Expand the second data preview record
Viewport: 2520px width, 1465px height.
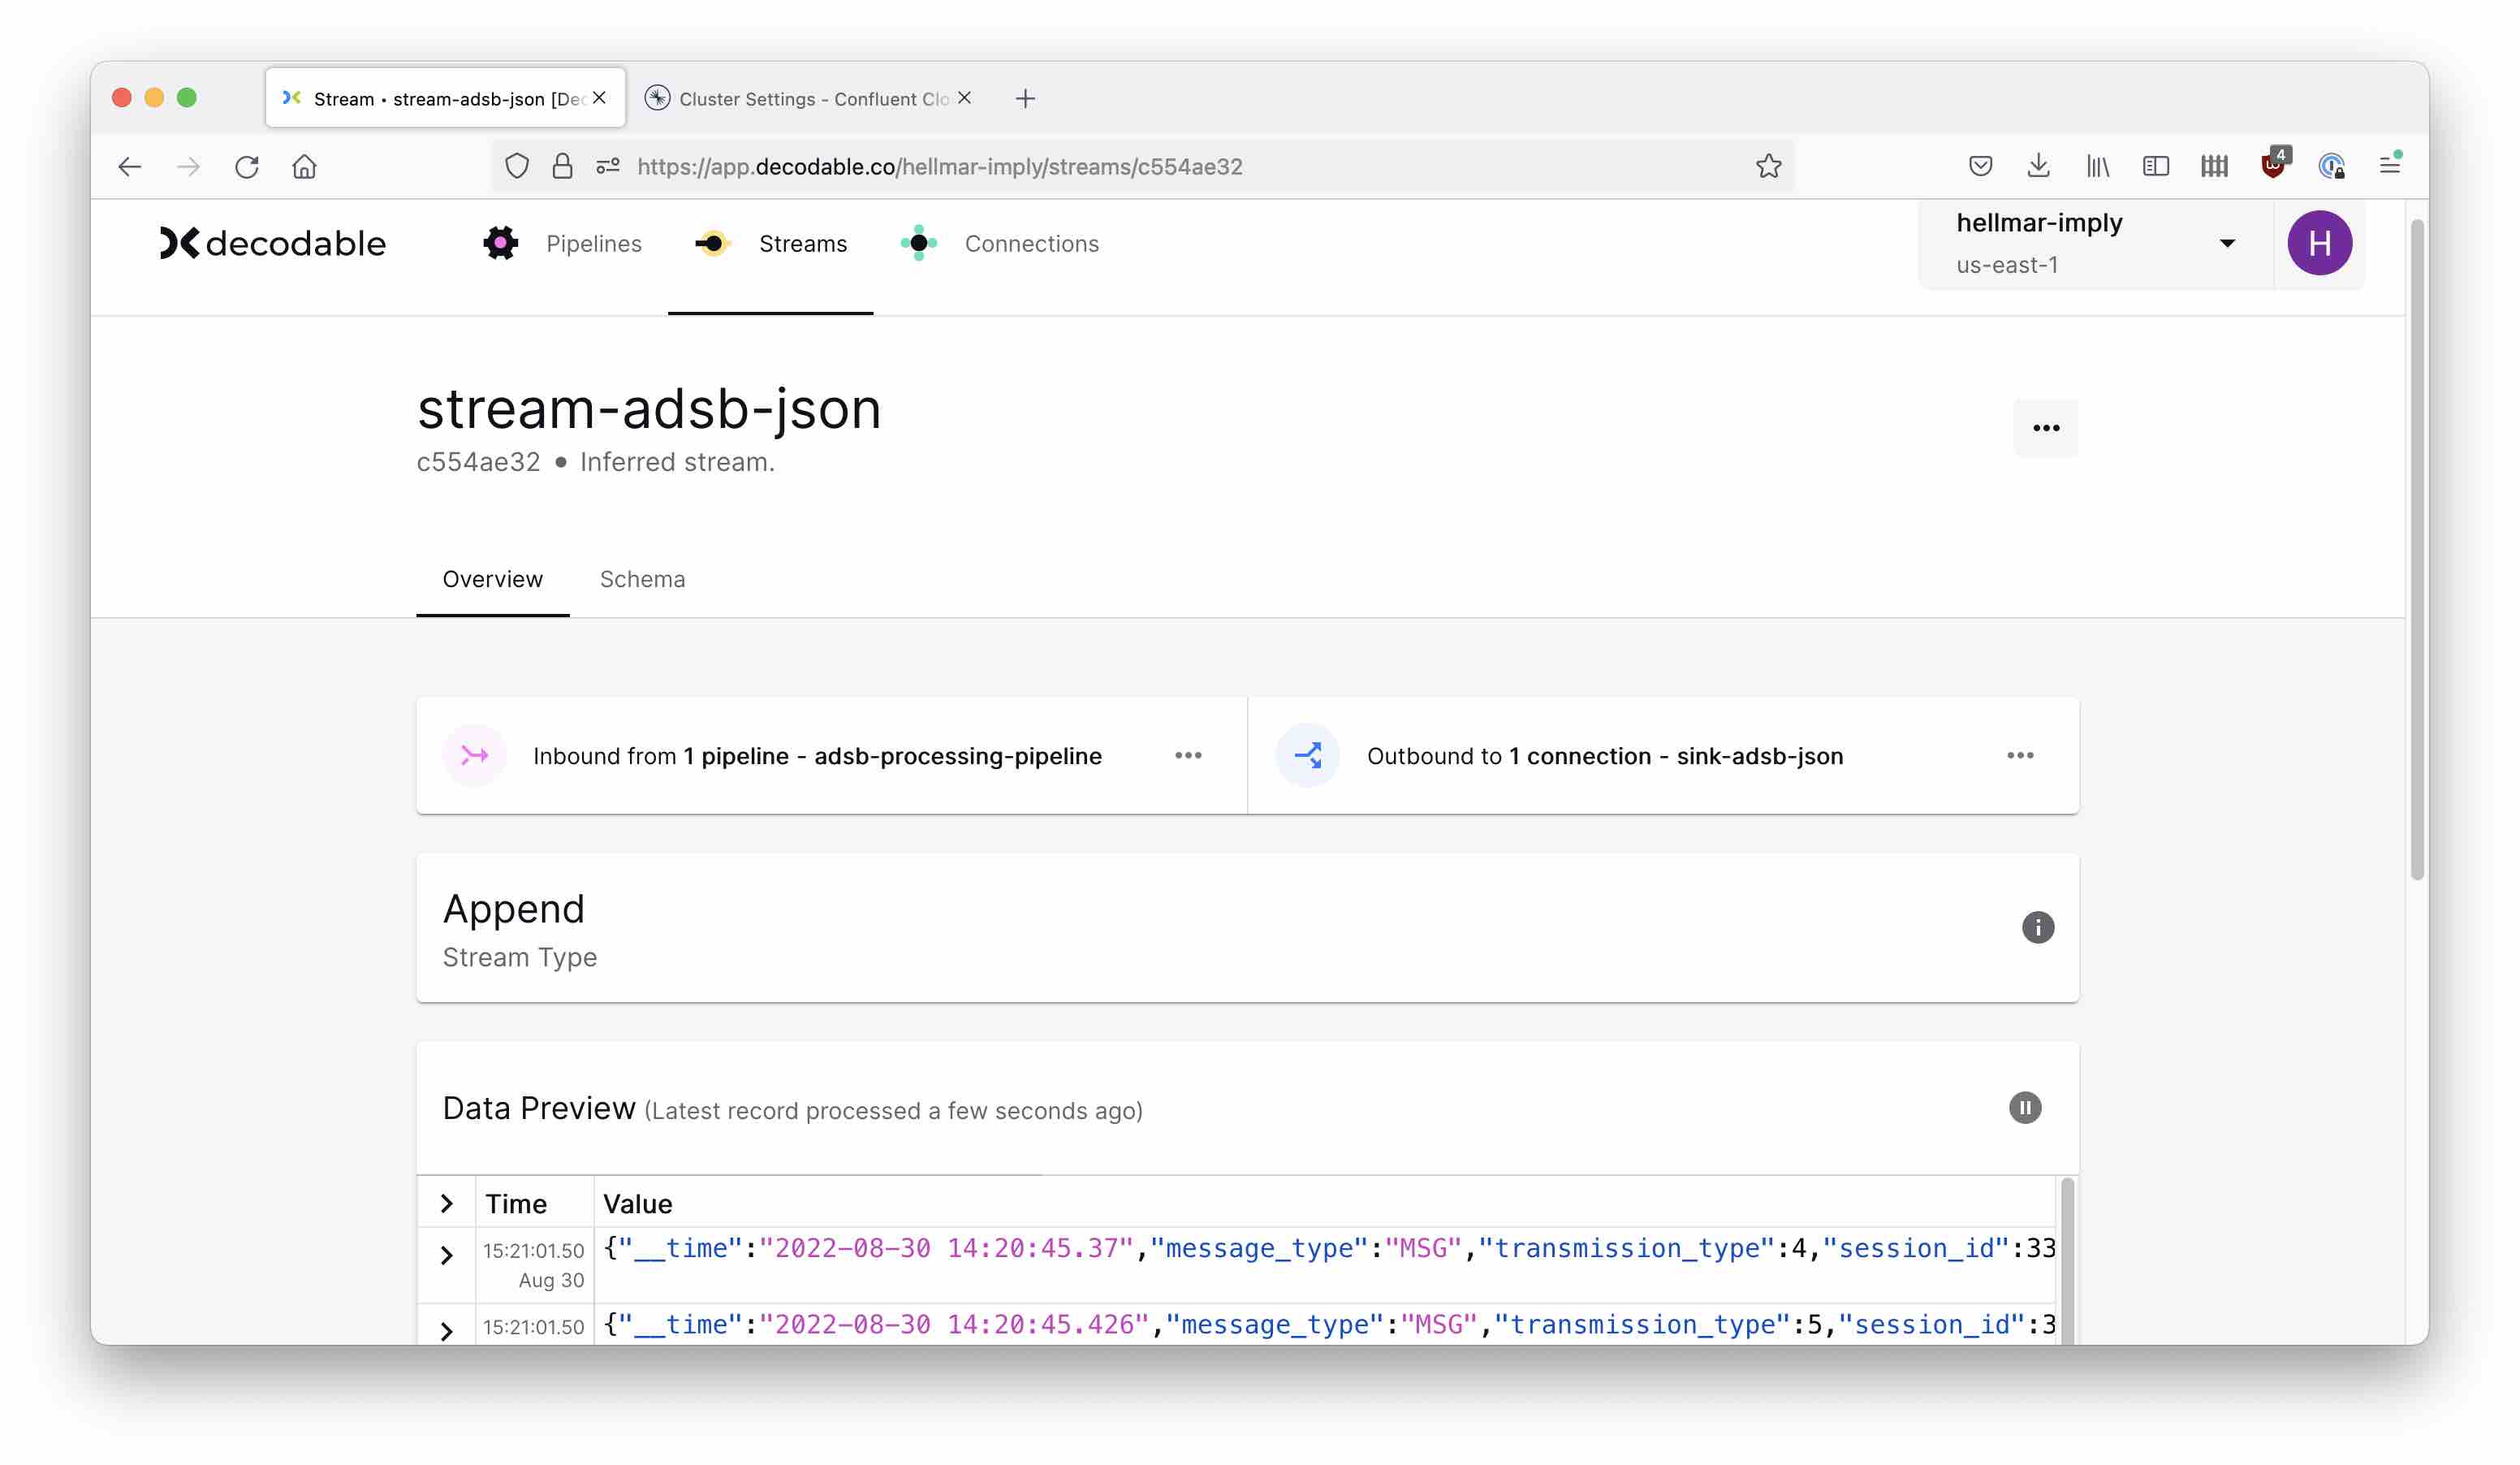pos(447,1330)
